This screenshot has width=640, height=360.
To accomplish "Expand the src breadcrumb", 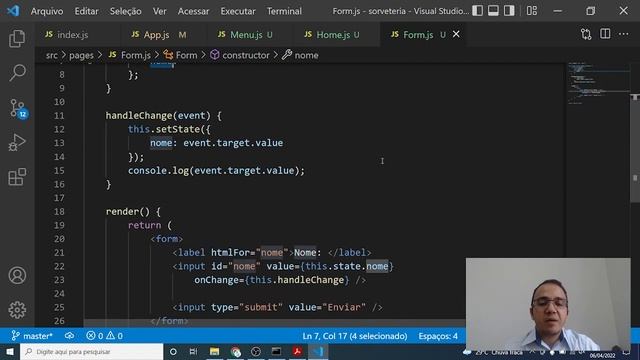I will pyautogui.click(x=51, y=55).
